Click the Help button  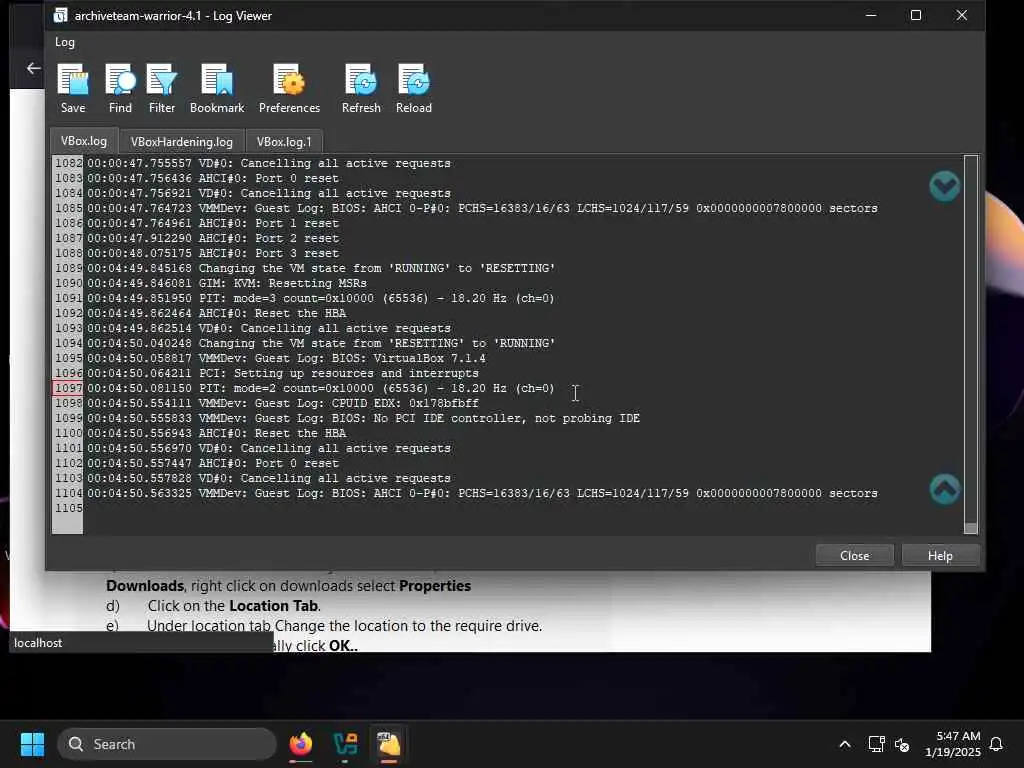tap(940, 556)
